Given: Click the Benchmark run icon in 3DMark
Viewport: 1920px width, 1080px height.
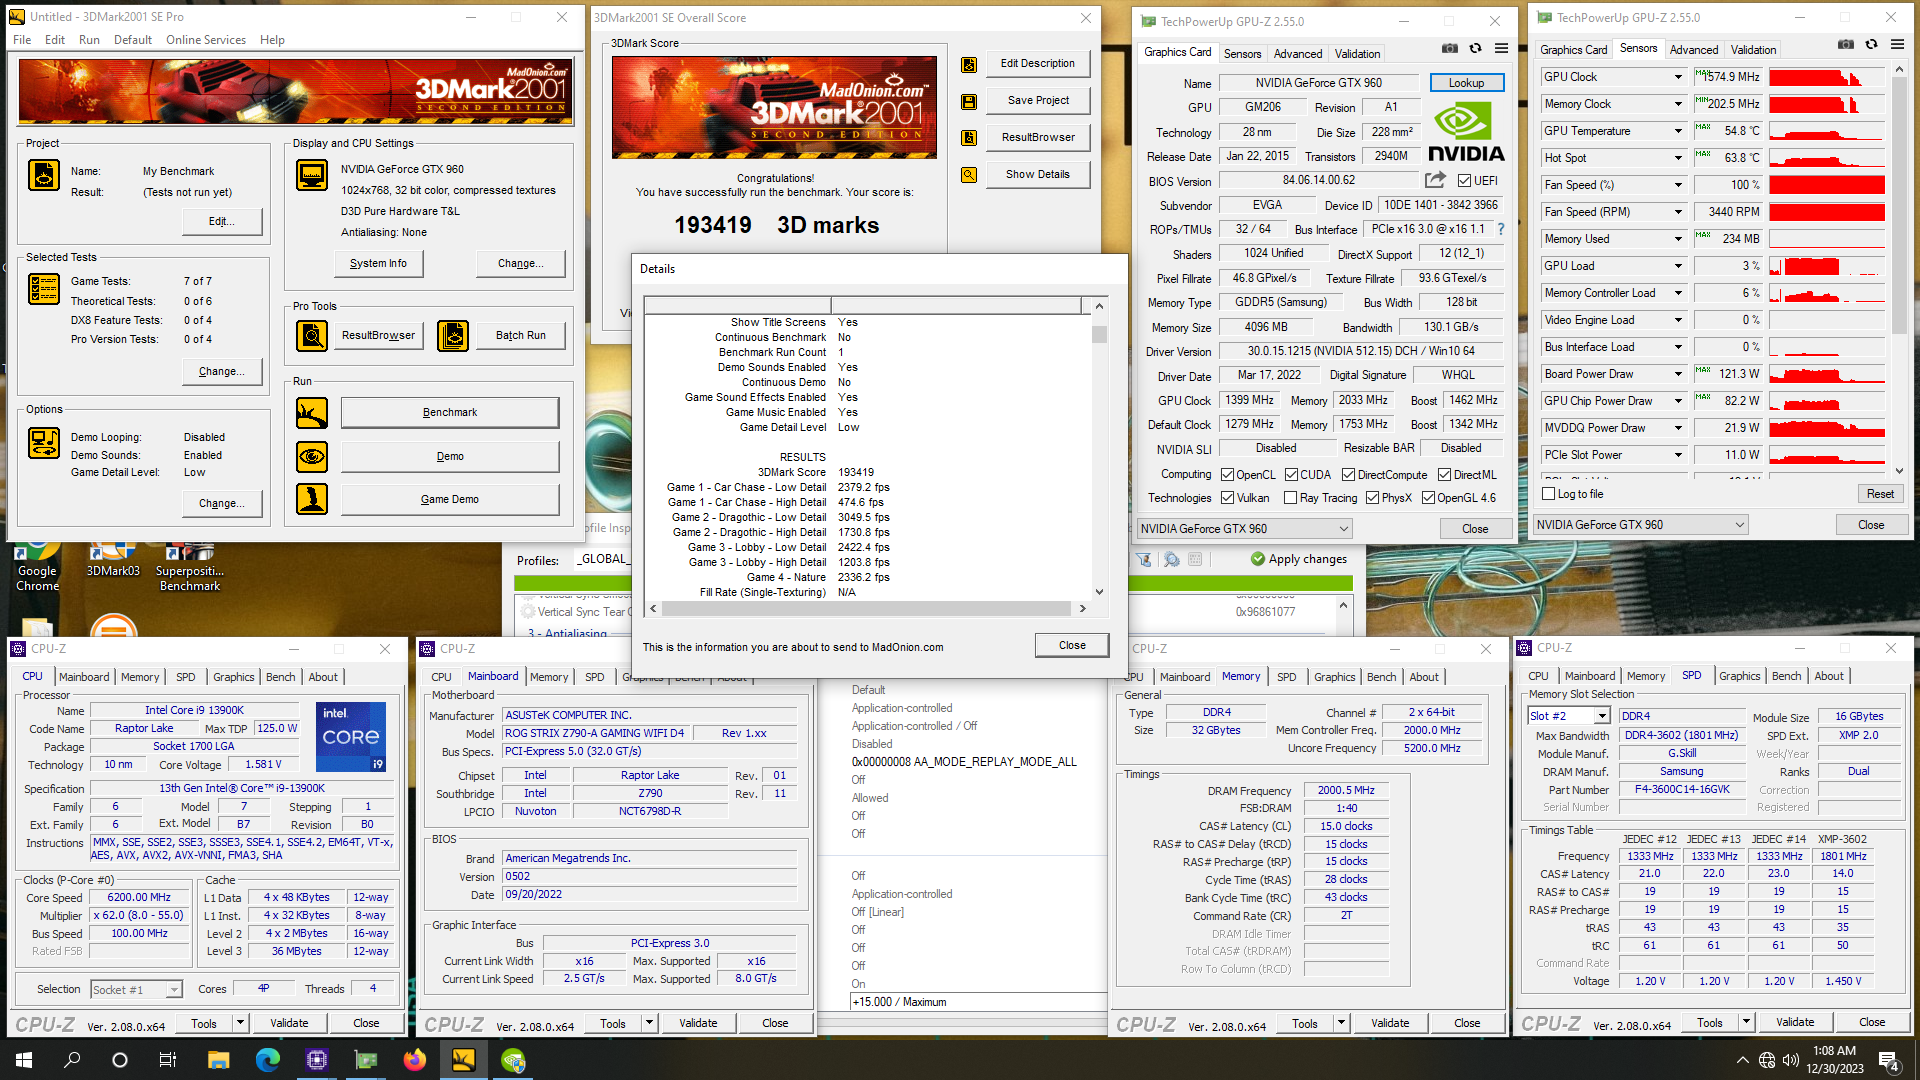Looking at the screenshot, I should click(x=312, y=412).
